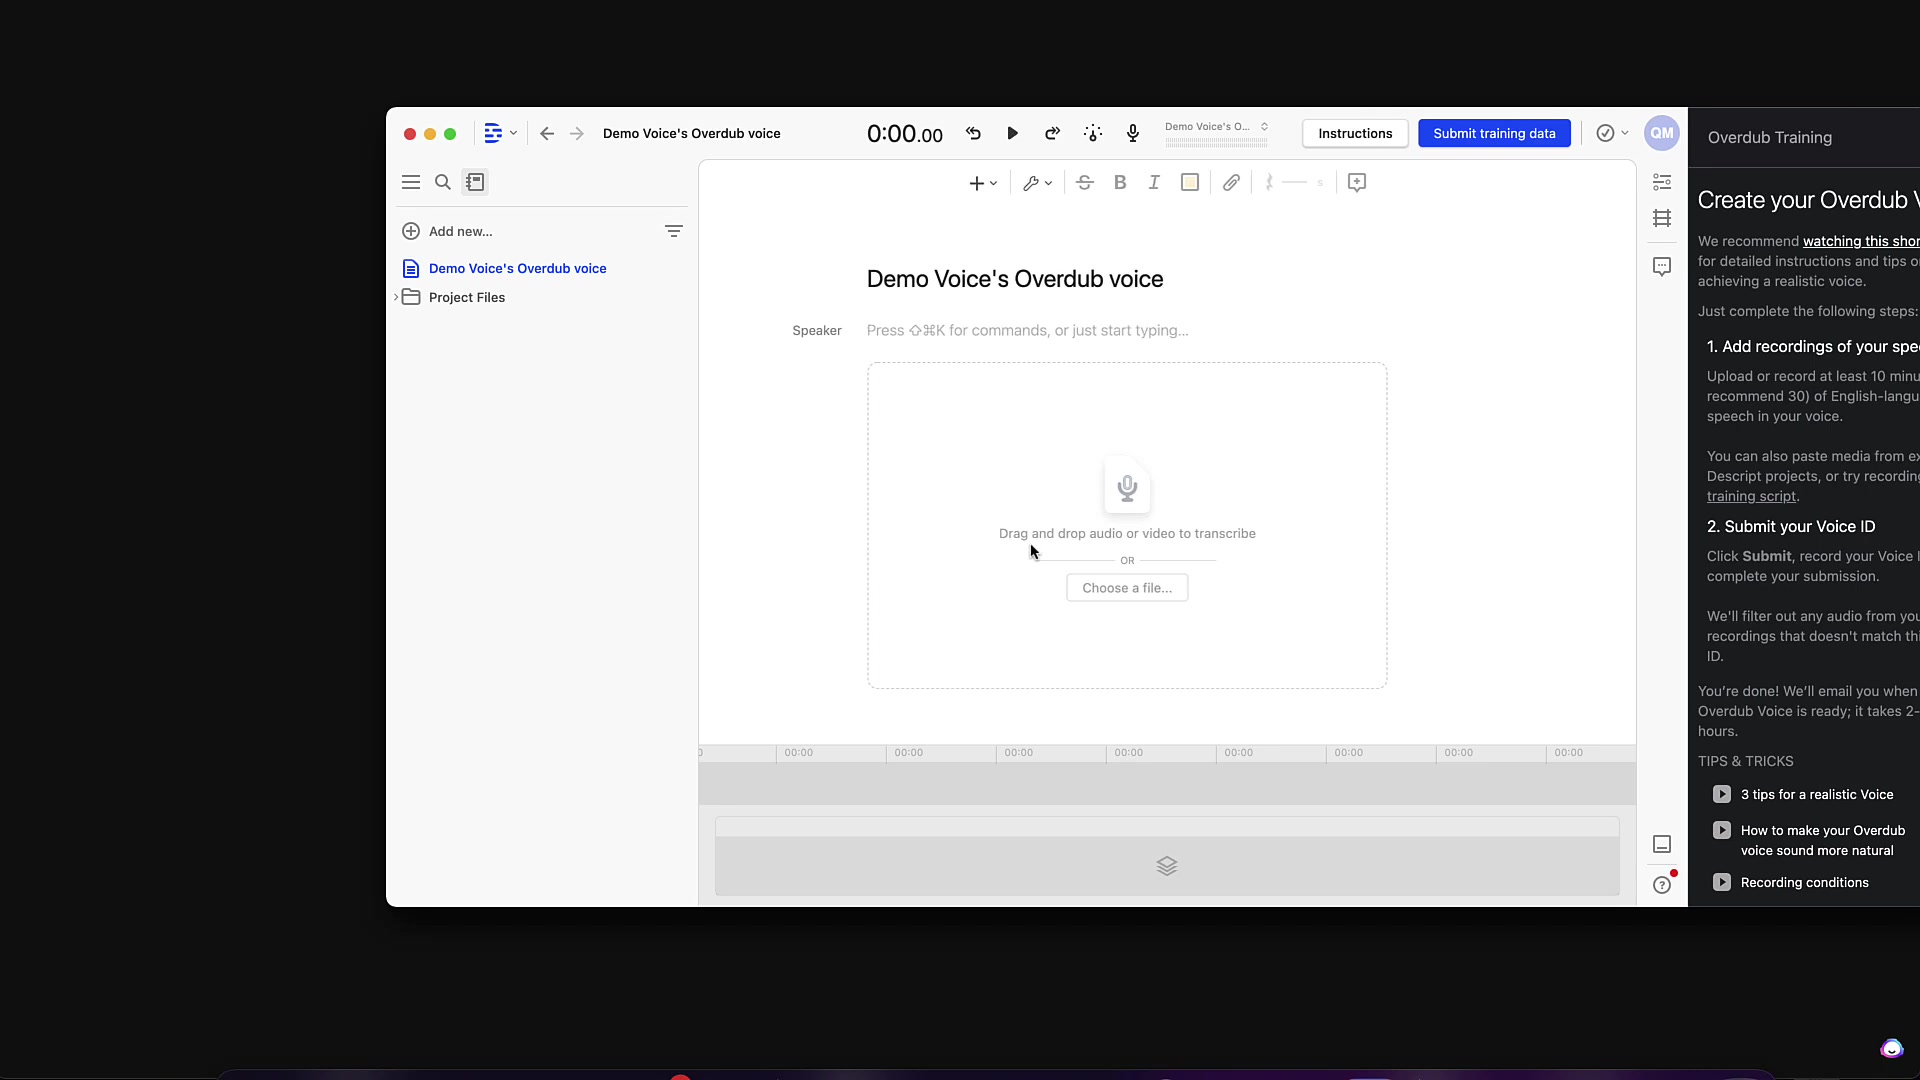The image size is (1920, 1080).
Task: Go forward with the right arrow
Action: pos(577,133)
